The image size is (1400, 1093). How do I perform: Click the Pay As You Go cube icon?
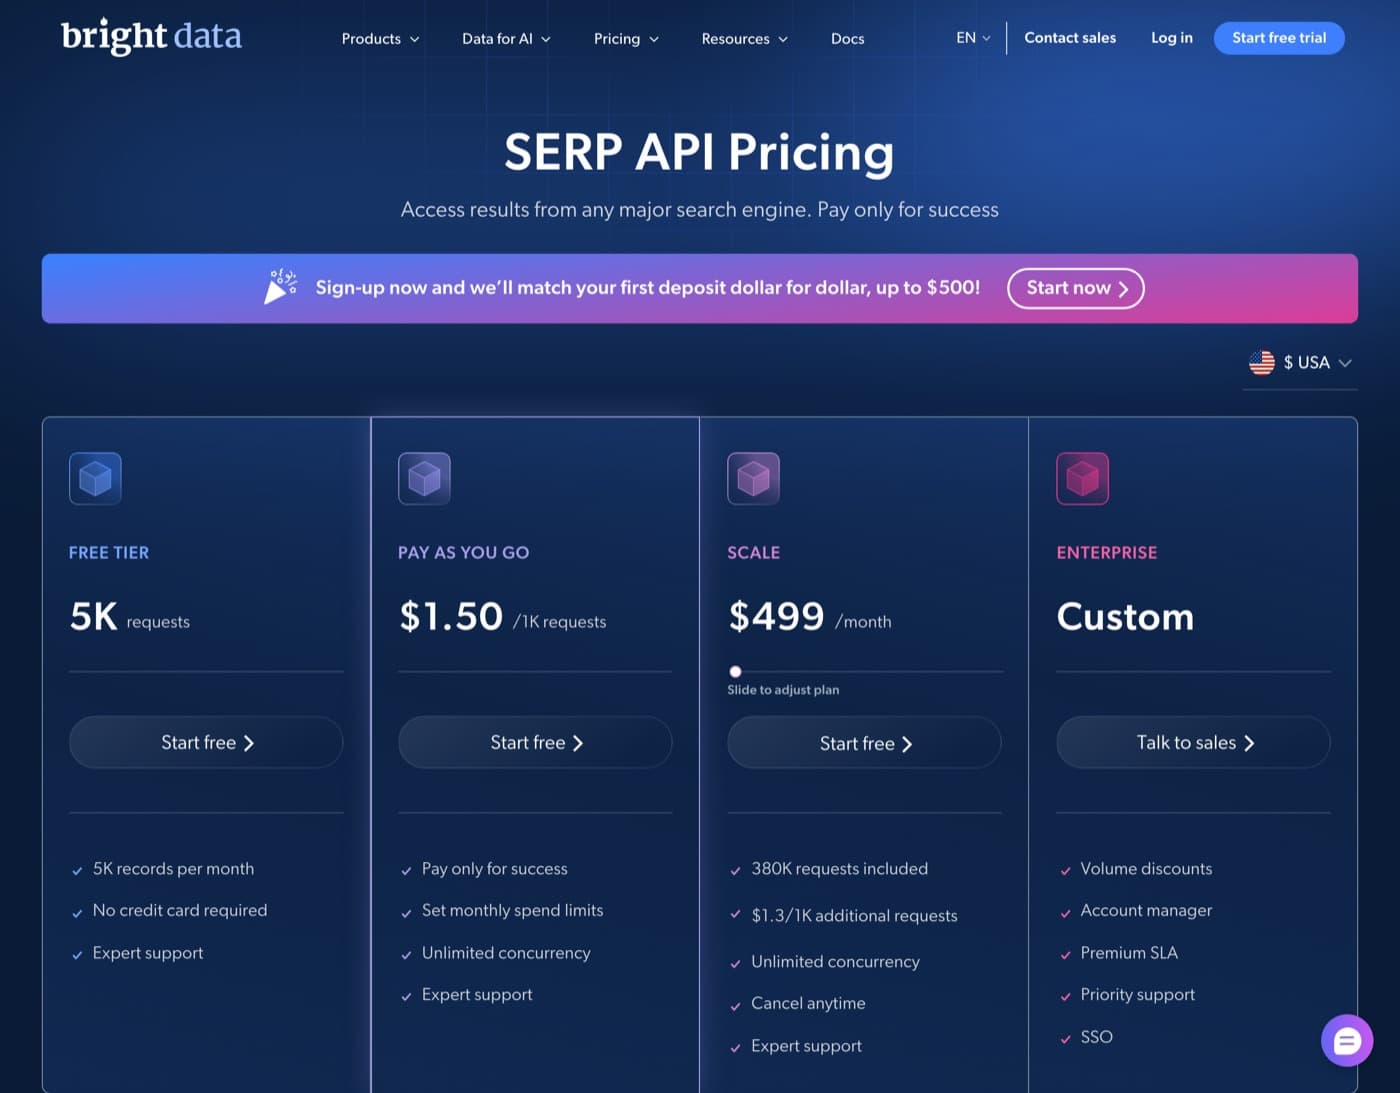click(x=424, y=478)
